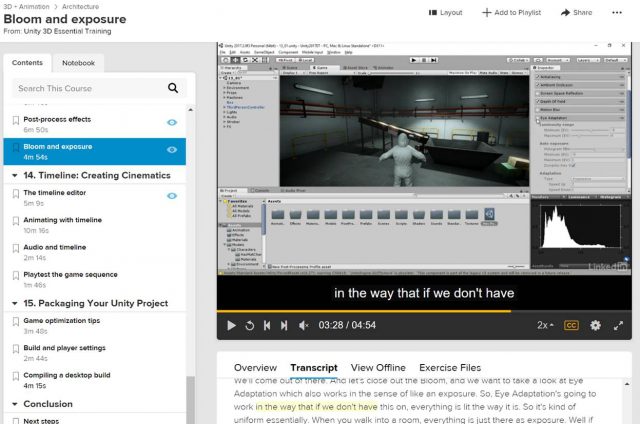Bookmark Audio and timeline video
This screenshot has width=640, height=424.
[x=16, y=248]
